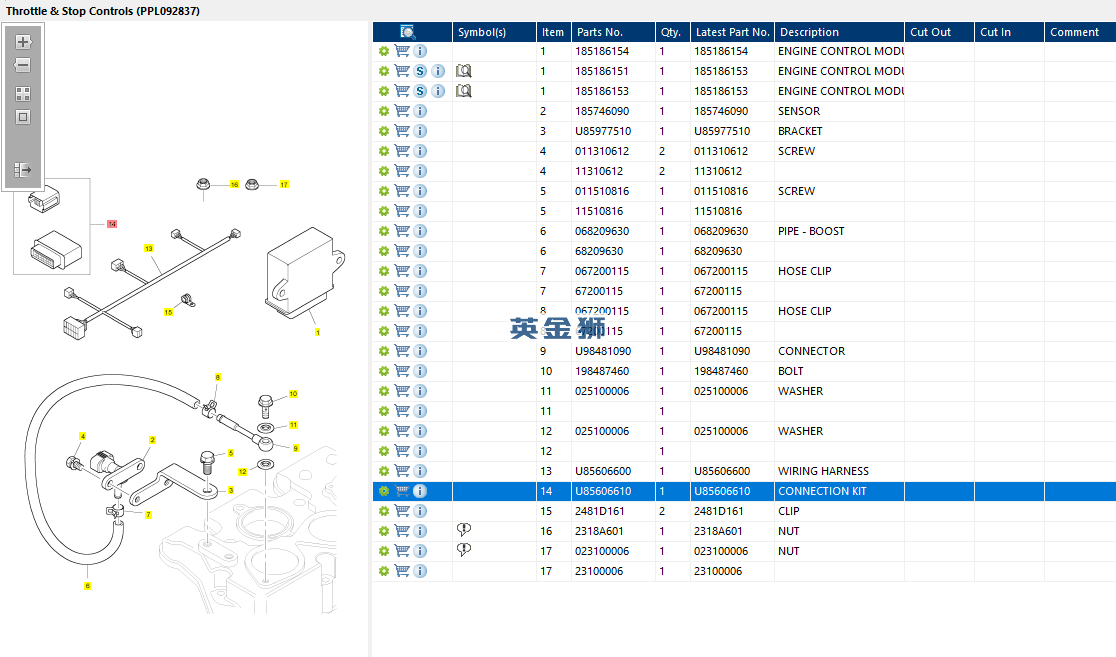Click Symbol(s) column header
Screen dimensions: 1116x657
click(494, 32)
